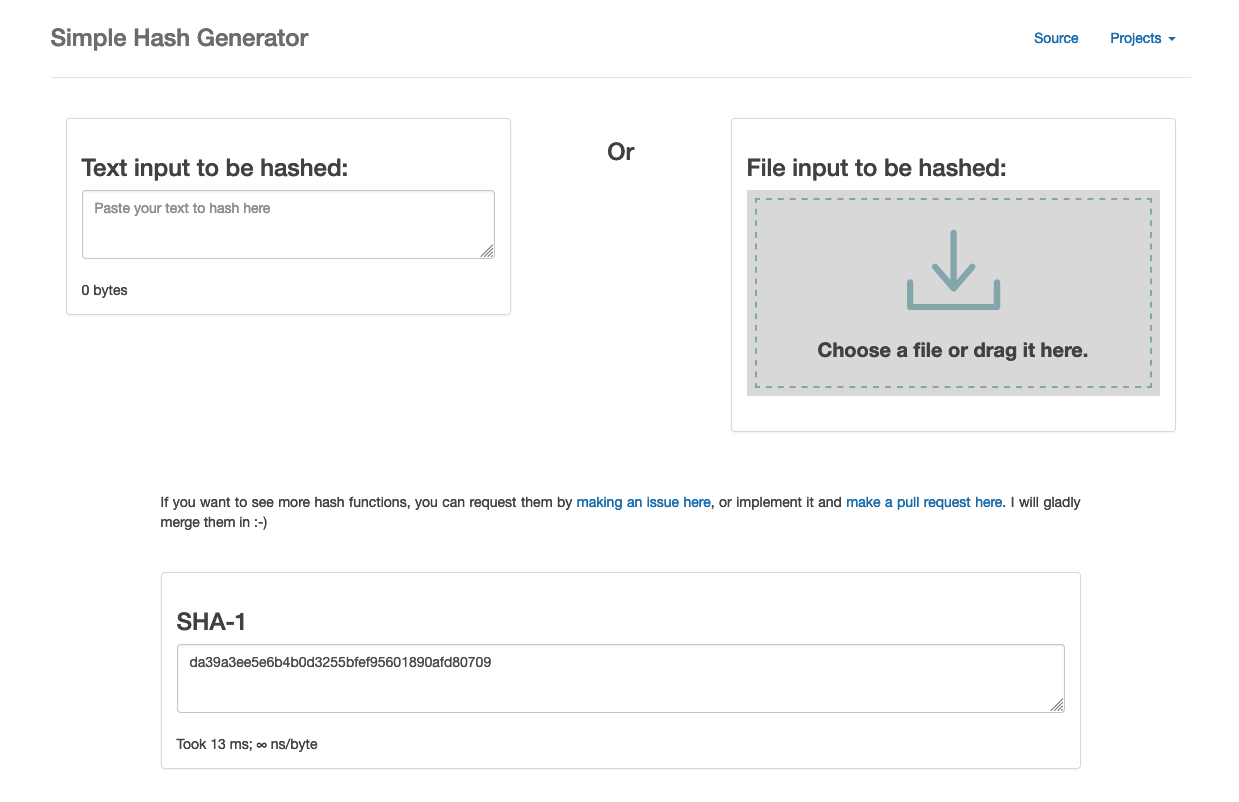The image size is (1239, 802).
Task: Click the SHA-1 section heading
Action: point(212,622)
